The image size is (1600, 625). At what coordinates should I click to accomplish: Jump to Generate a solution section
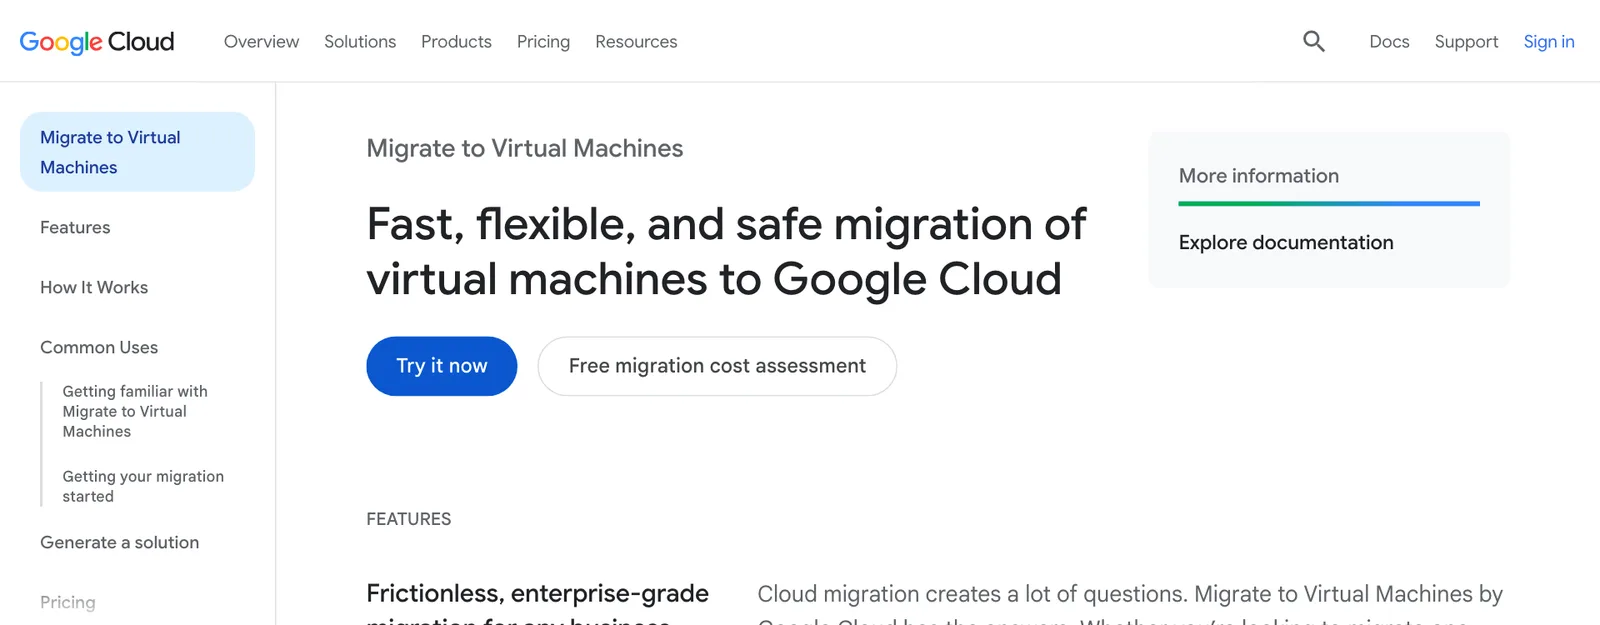(x=119, y=542)
